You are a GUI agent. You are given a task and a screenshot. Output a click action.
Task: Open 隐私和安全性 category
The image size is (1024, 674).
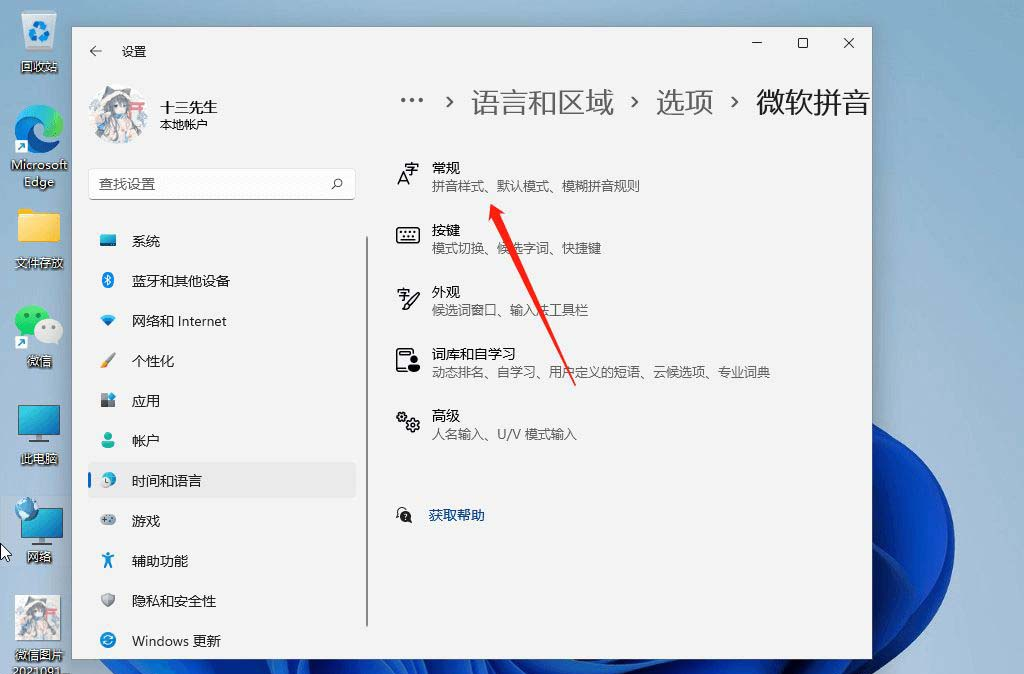(222, 600)
